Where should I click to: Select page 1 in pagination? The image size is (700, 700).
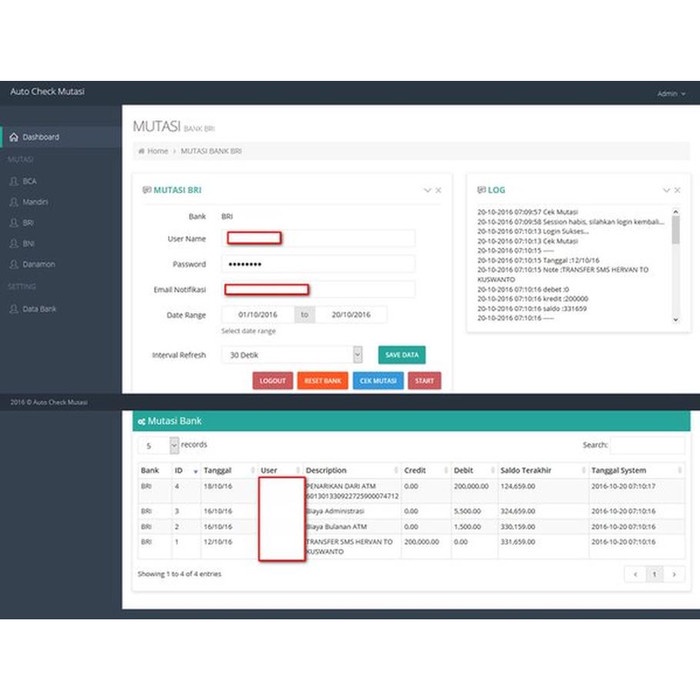[x=654, y=575]
